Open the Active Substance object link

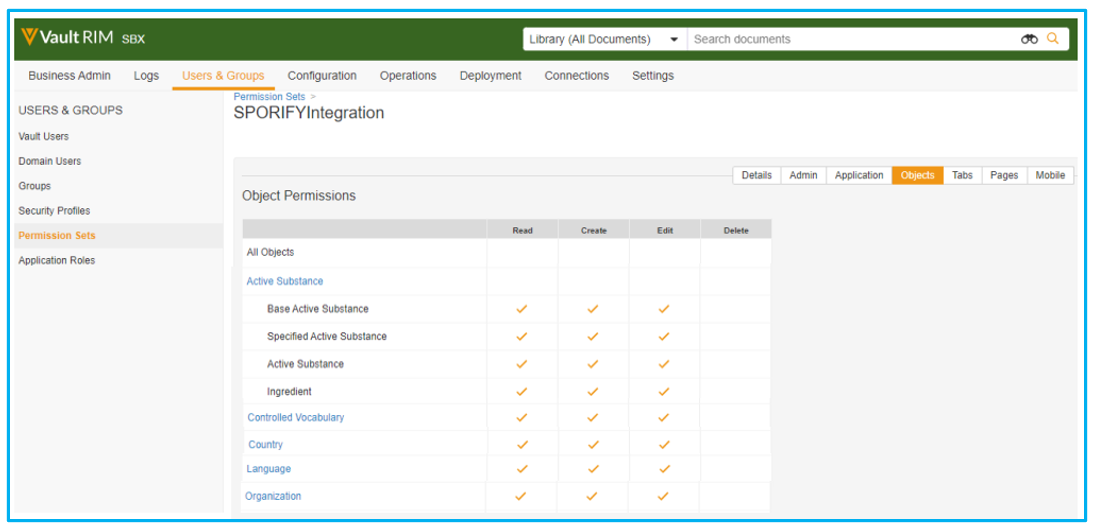click(285, 281)
